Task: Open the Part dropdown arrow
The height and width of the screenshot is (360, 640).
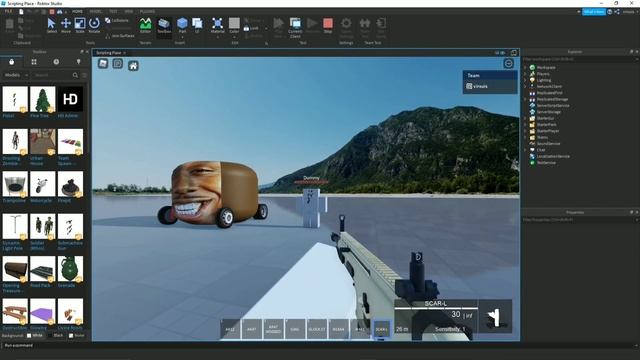Action: coord(182,37)
